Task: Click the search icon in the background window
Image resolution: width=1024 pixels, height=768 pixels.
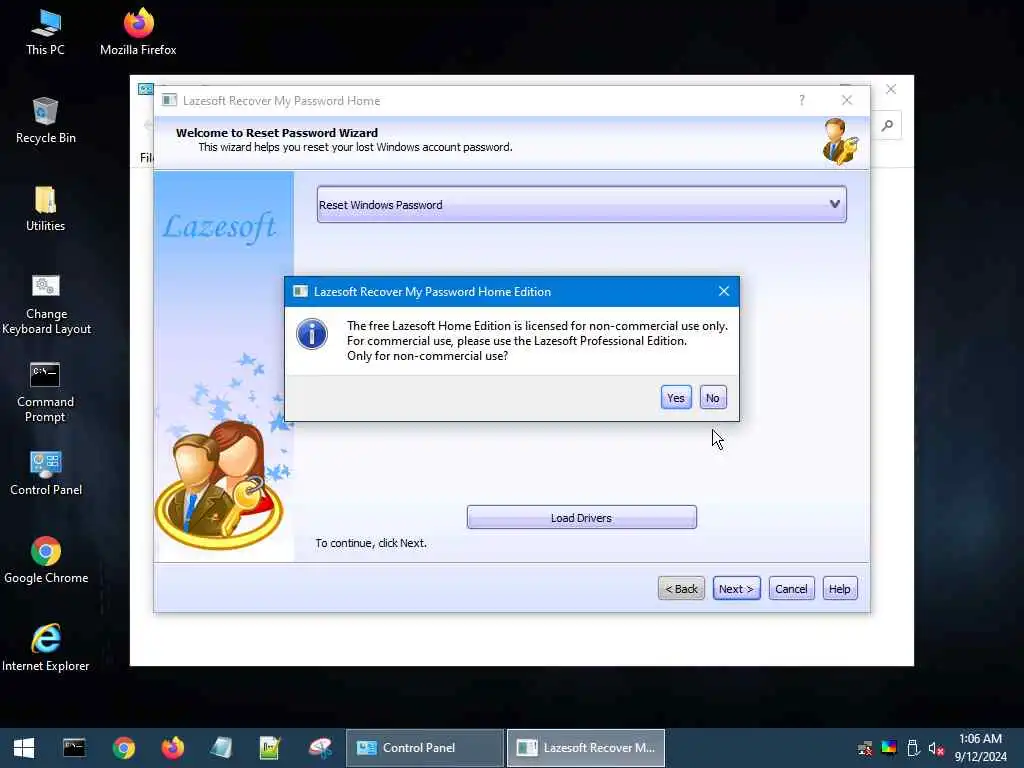Action: (888, 125)
